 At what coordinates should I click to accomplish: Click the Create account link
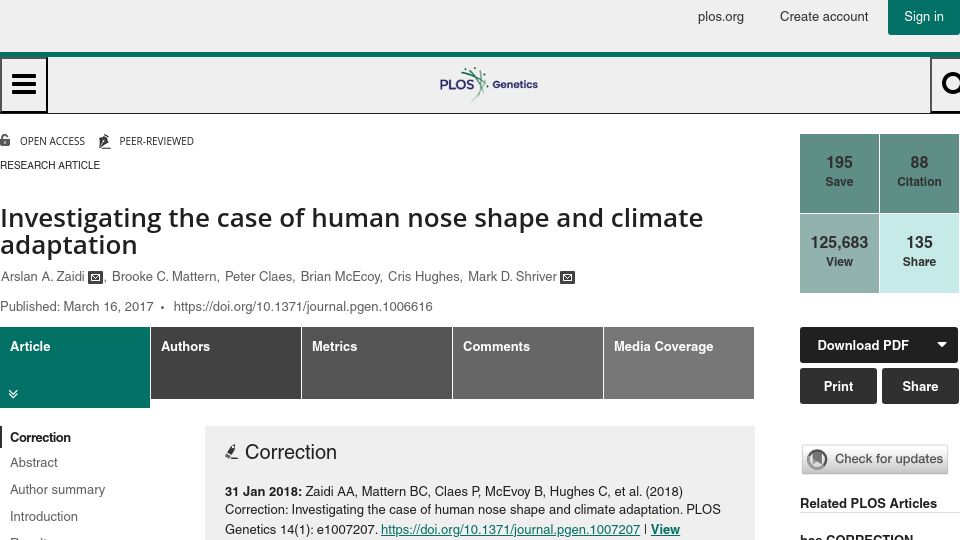[824, 17]
